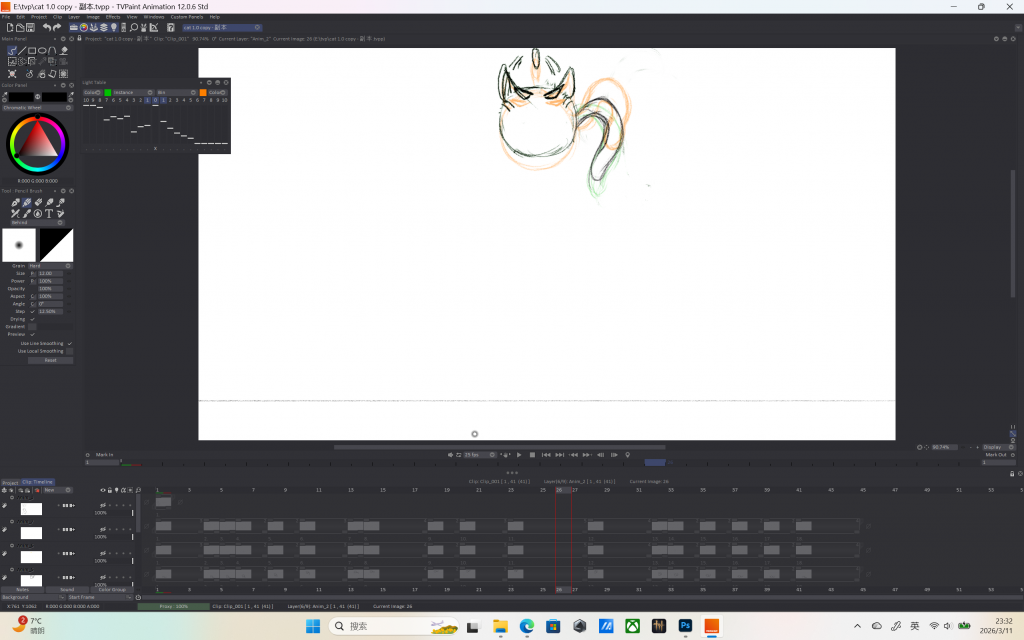Click the Reset button in tool panel
1024x640 pixels.
point(49,360)
